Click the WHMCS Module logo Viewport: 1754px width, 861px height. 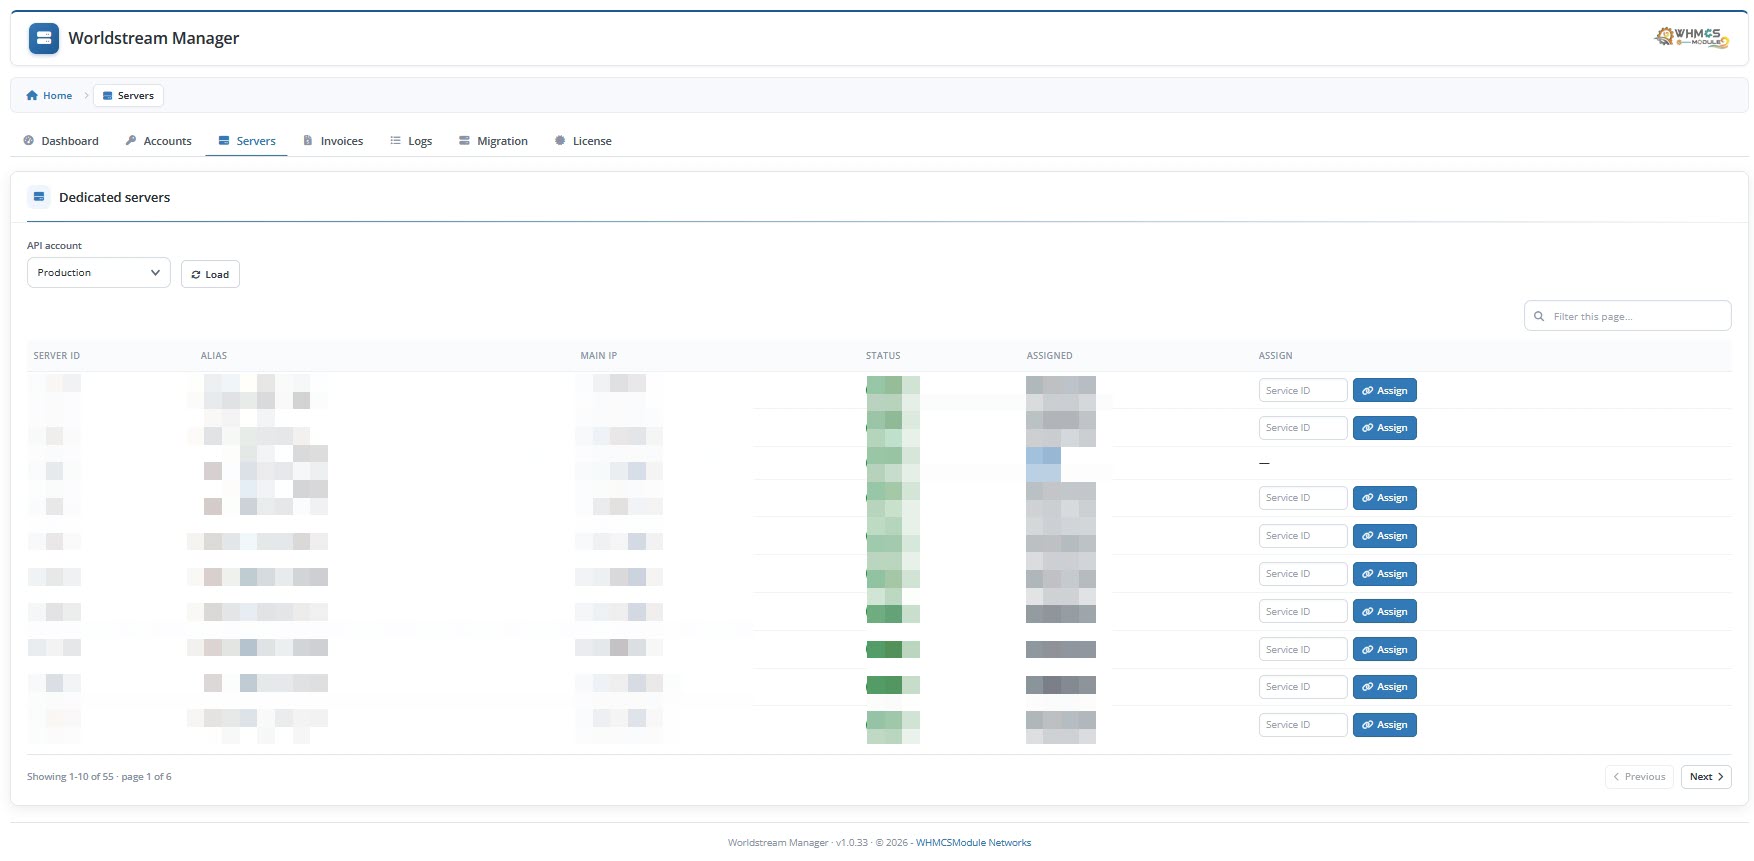1692,38
